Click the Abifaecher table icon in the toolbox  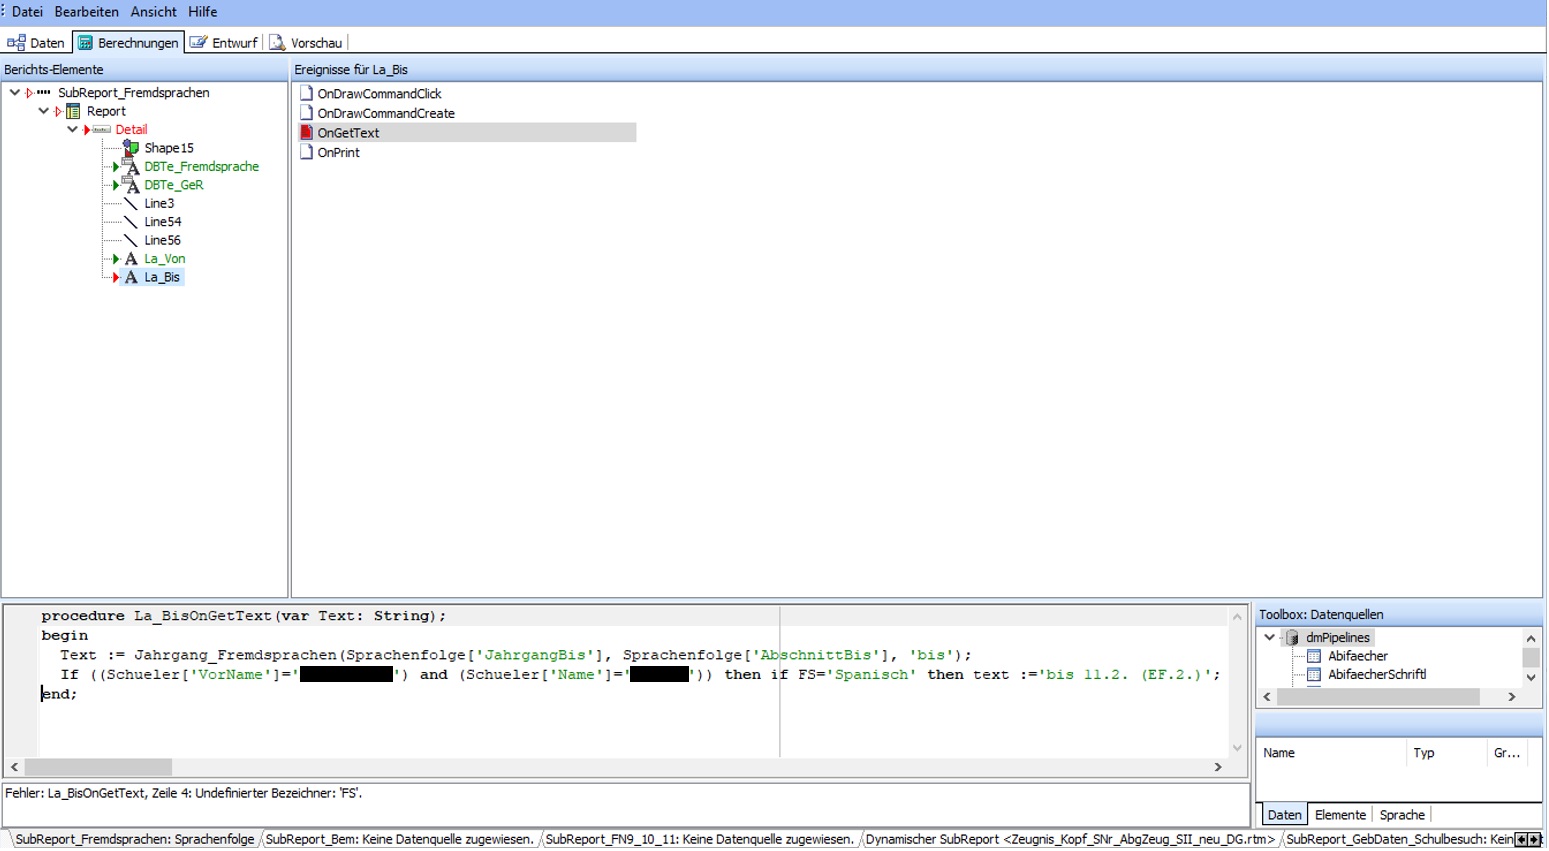click(1314, 657)
